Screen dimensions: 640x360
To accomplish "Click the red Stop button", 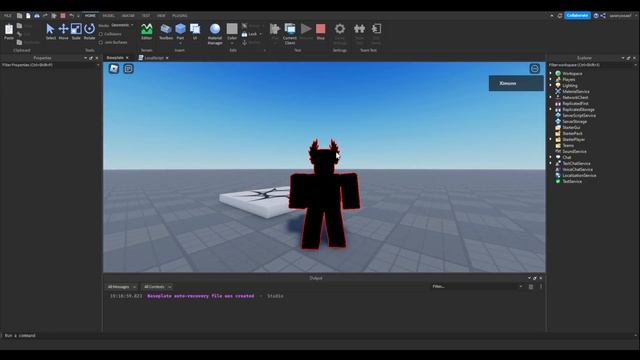I will [320, 31].
